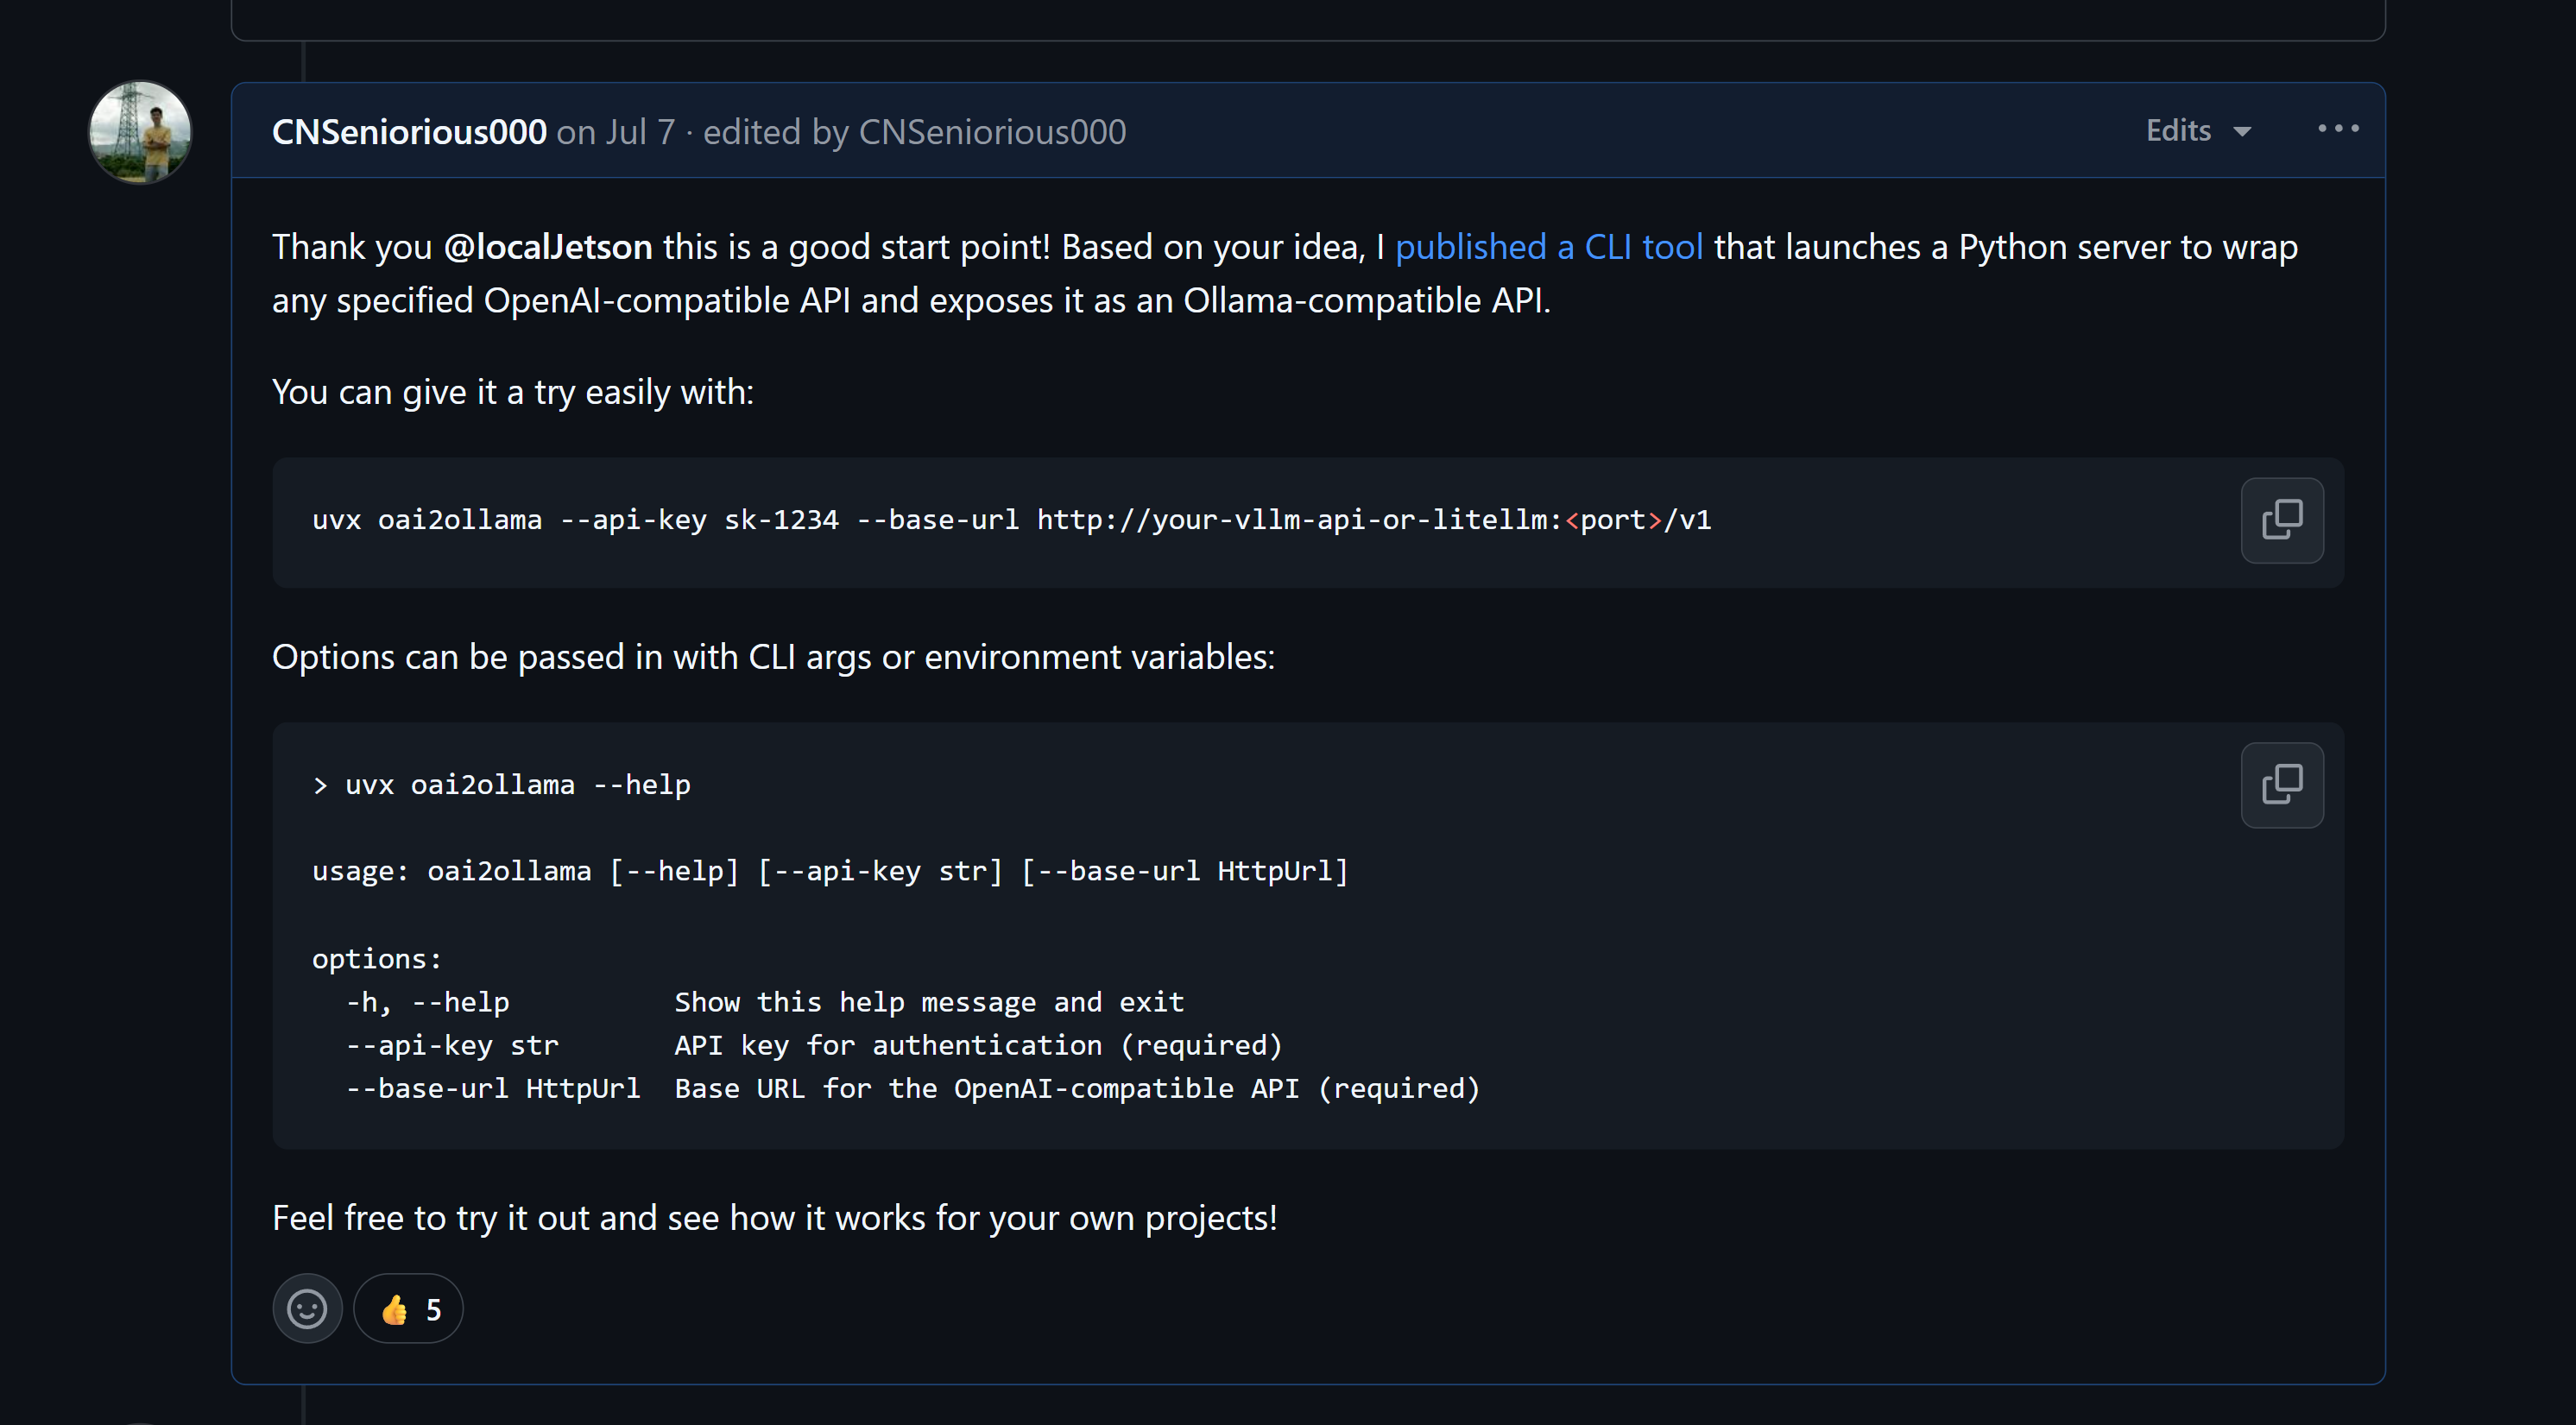
Task: Open the 'on Jul 7' comment permalink
Action: click(x=616, y=132)
